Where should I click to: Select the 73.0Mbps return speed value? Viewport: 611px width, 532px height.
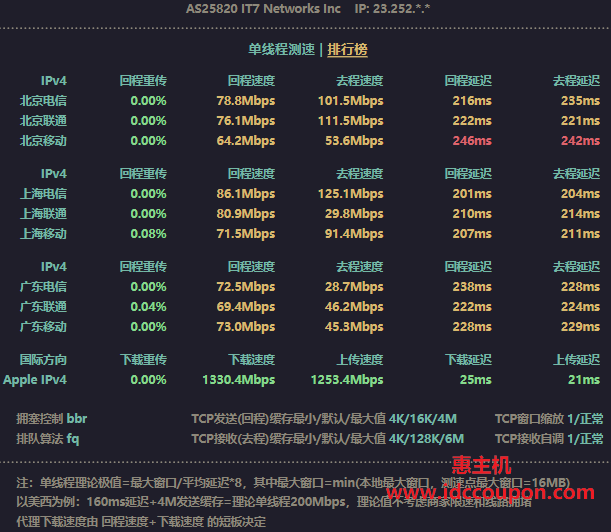click(246, 327)
